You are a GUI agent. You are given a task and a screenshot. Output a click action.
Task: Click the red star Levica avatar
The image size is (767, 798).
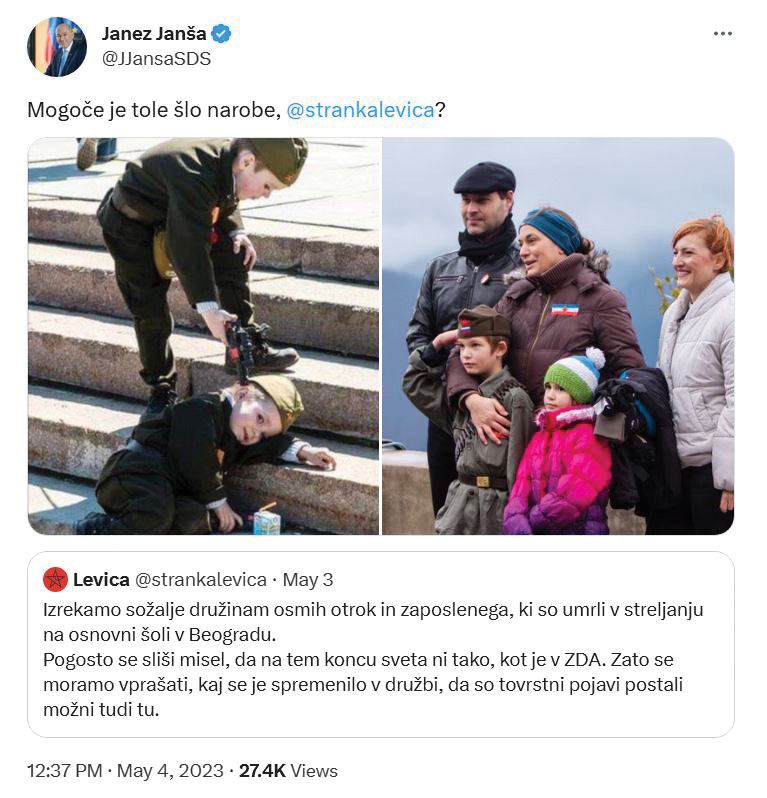click(55, 580)
